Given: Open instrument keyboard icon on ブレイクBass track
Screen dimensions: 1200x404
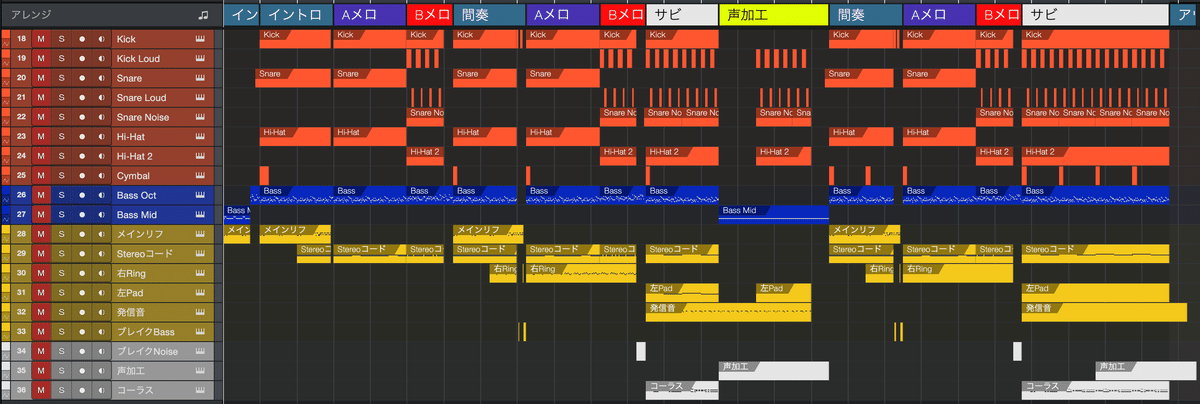Looking at the screenshot, I should pyautogui.click(x=199, y=332).
